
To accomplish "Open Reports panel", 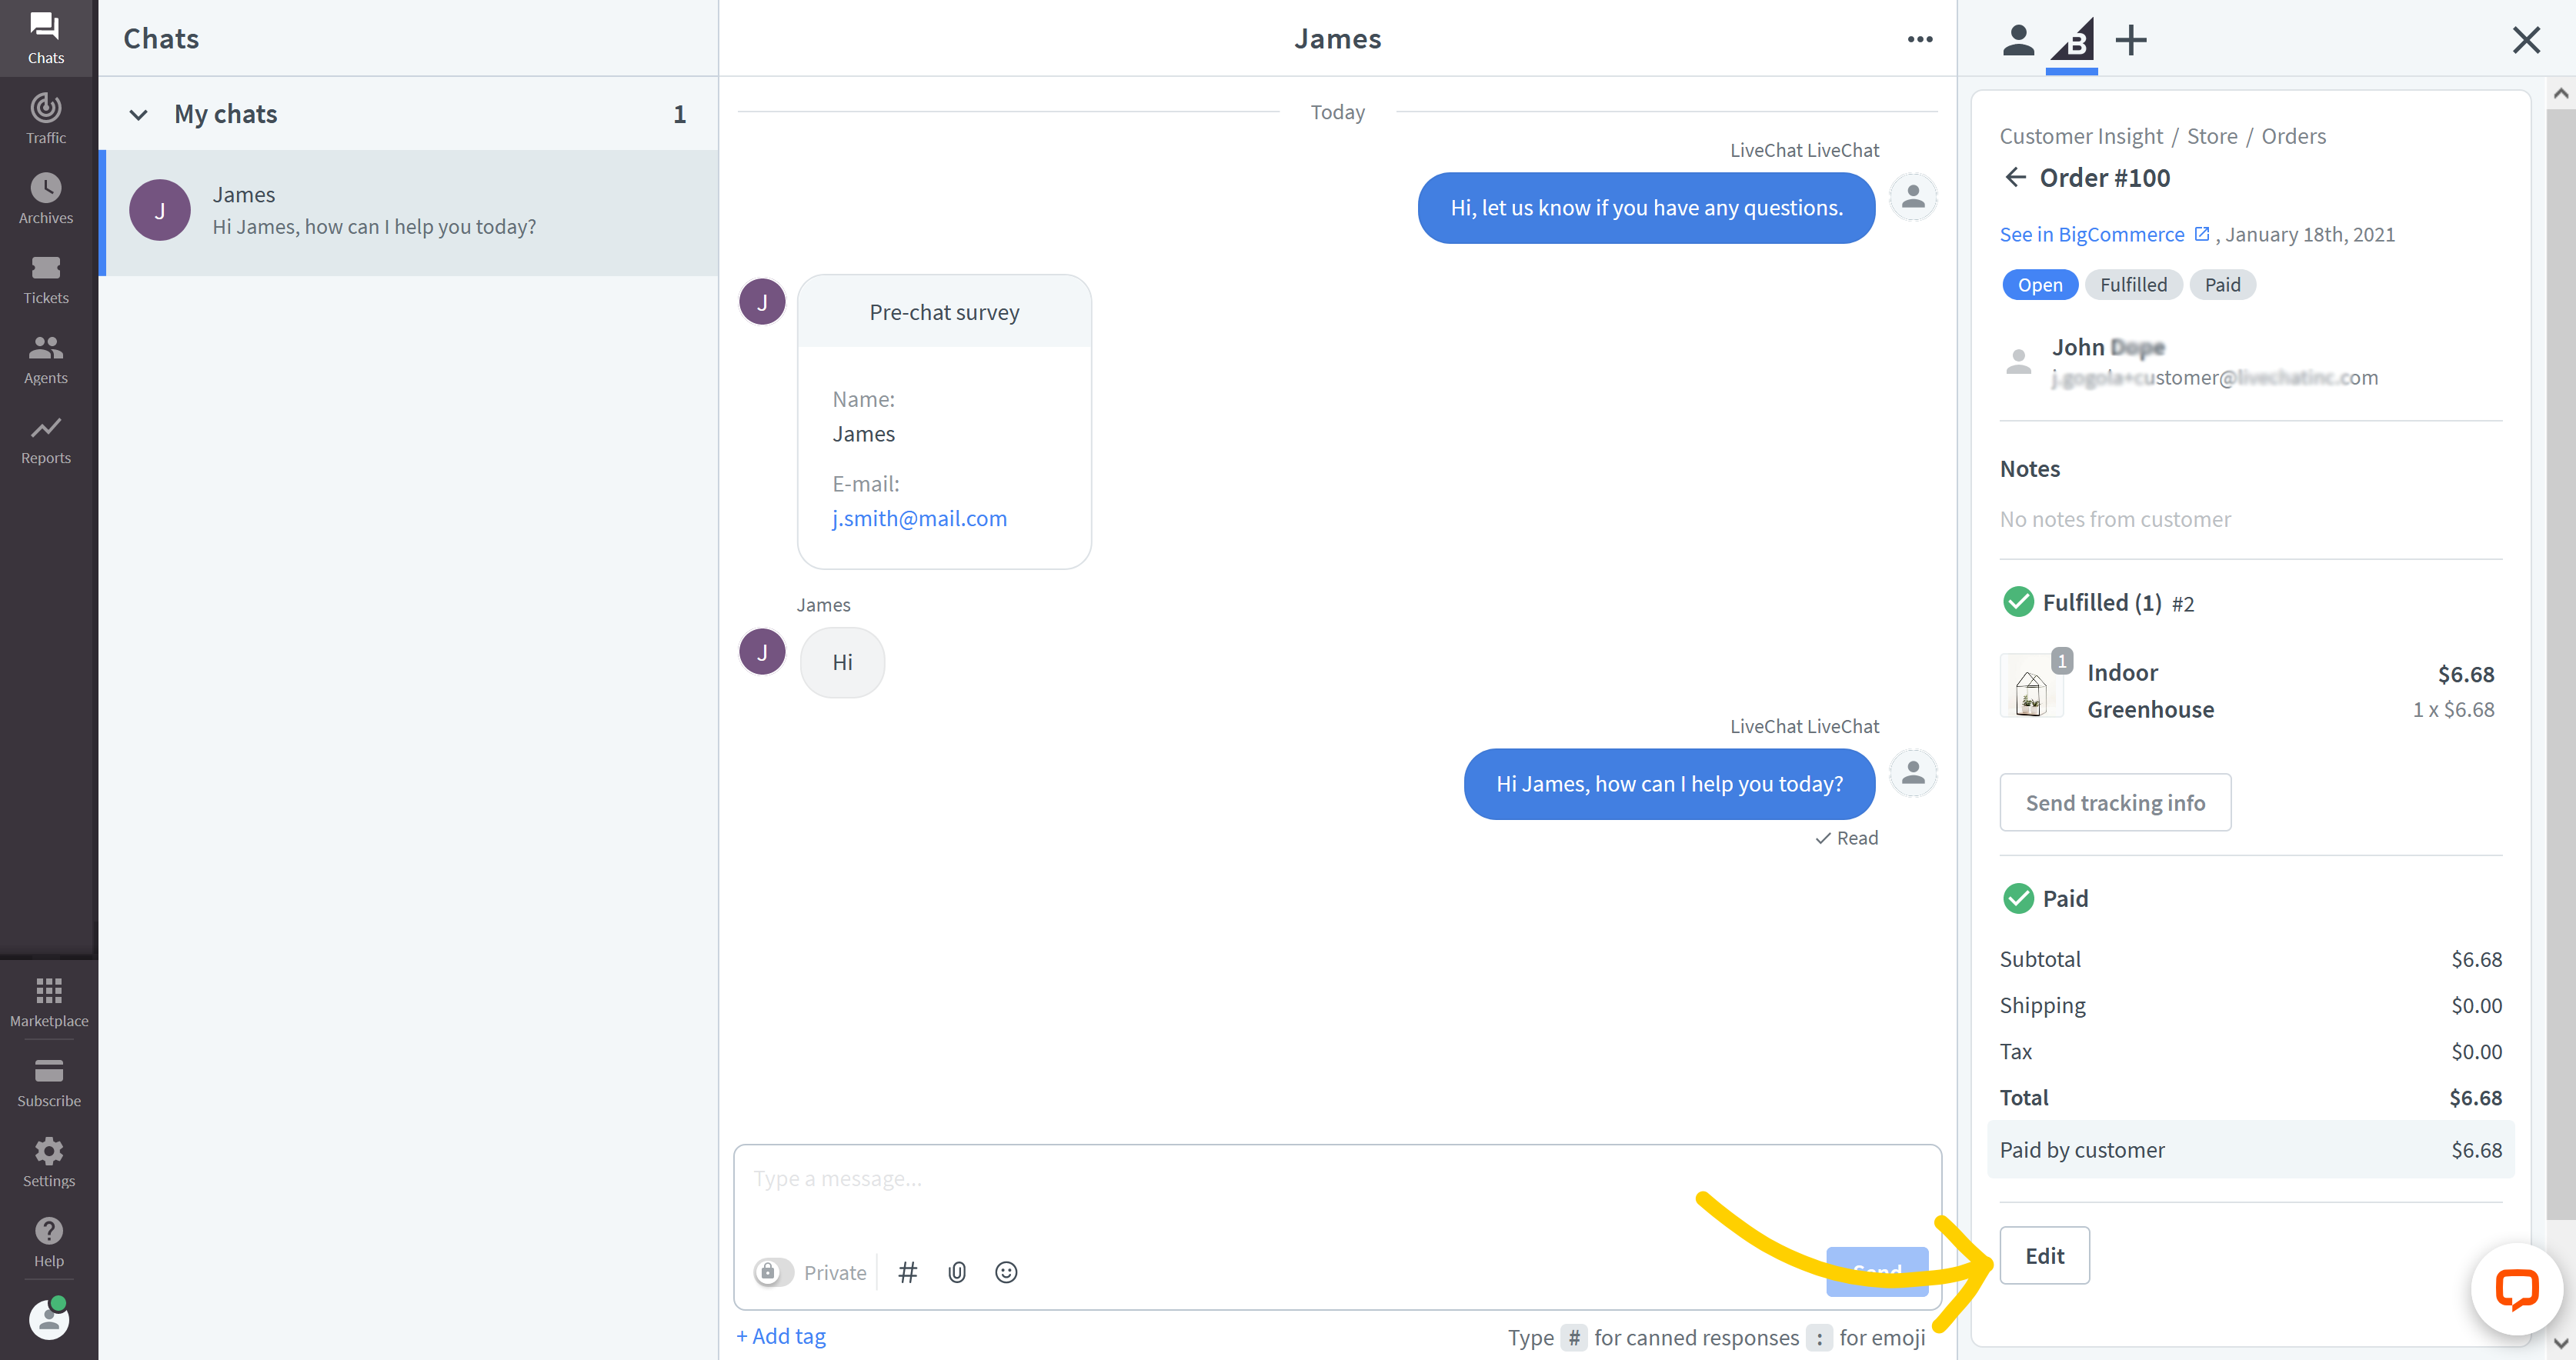I will [x=46, y=438].
